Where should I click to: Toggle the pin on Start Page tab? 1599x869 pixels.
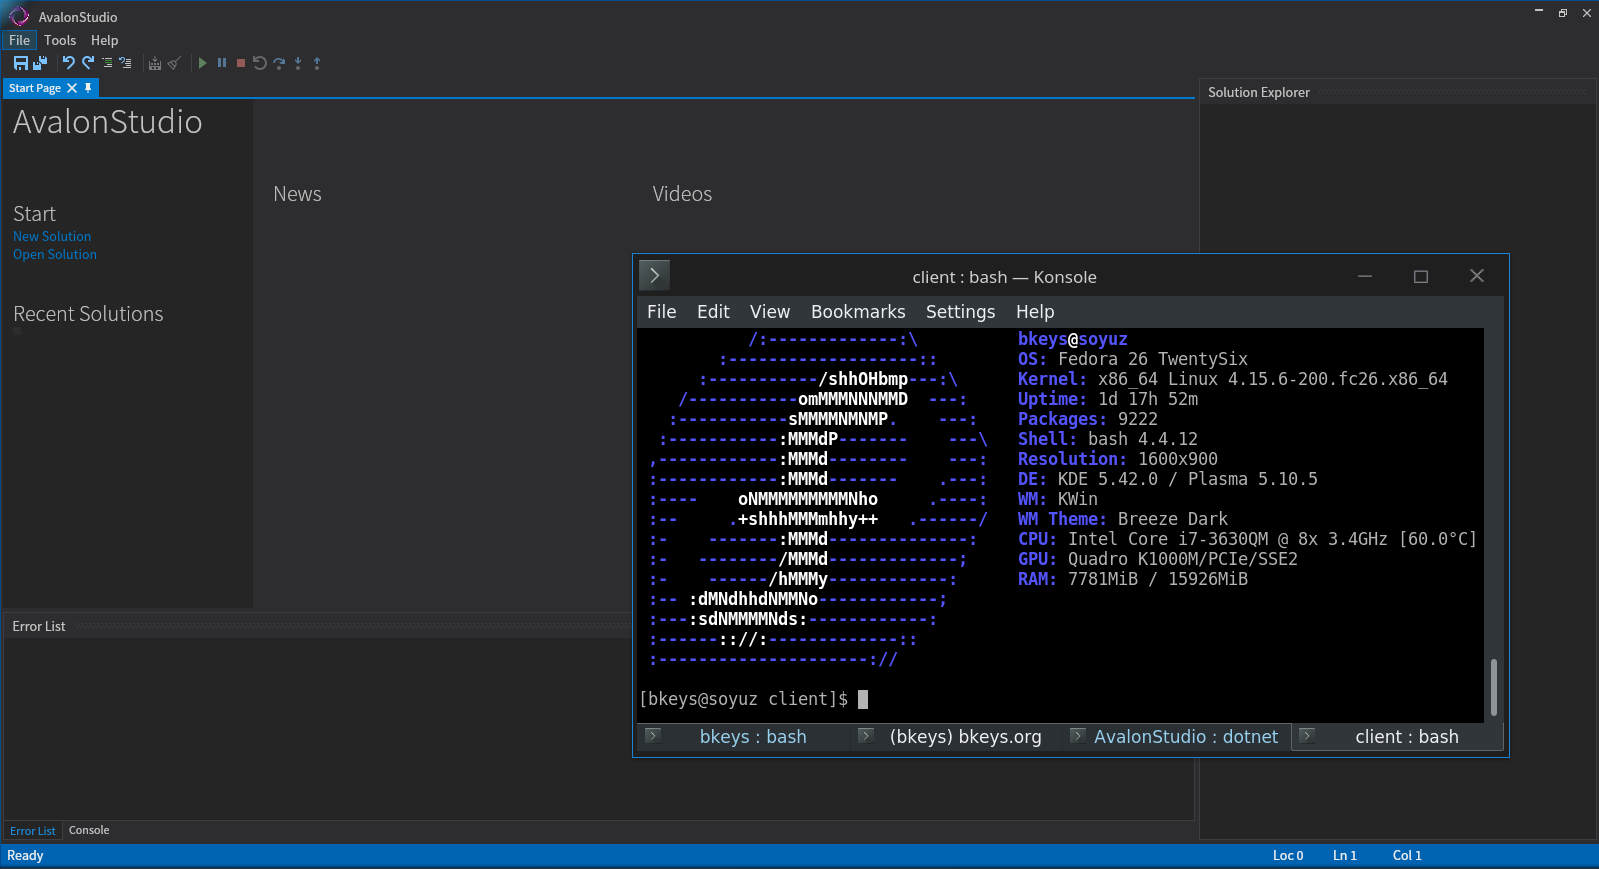[x=88, y=88]
